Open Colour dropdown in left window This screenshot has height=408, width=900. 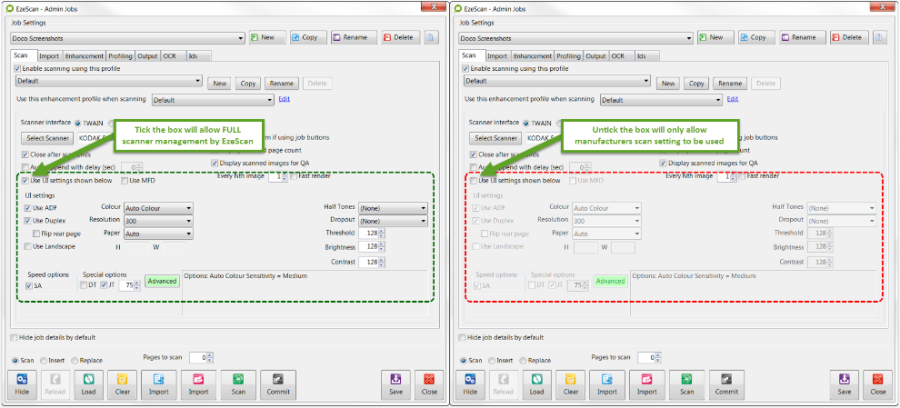coord(158,207)
